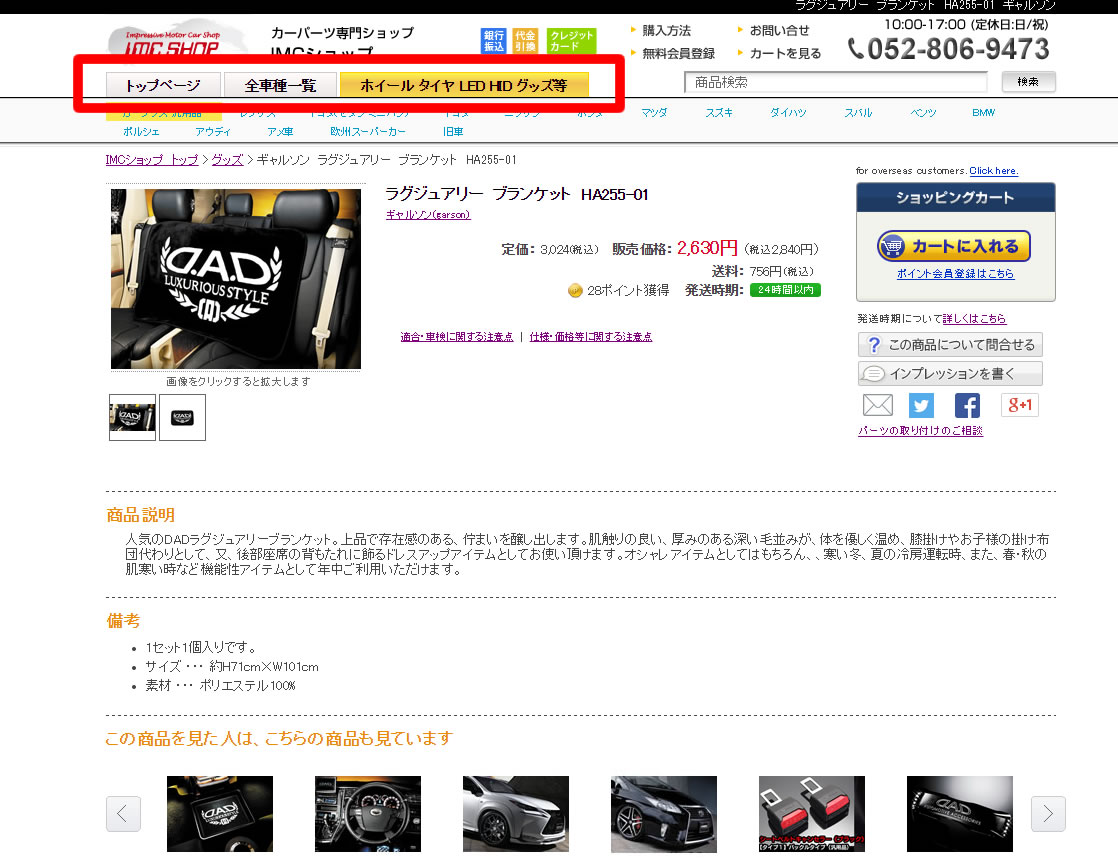Enlarge the main D.A.D blanket image

(x=236, y=279)
